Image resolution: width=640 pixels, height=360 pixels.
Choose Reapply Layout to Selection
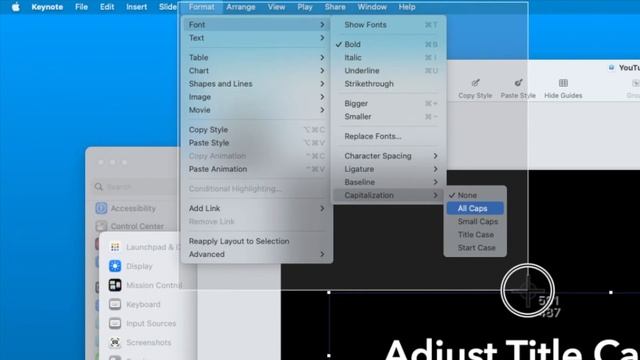(257, 241)
